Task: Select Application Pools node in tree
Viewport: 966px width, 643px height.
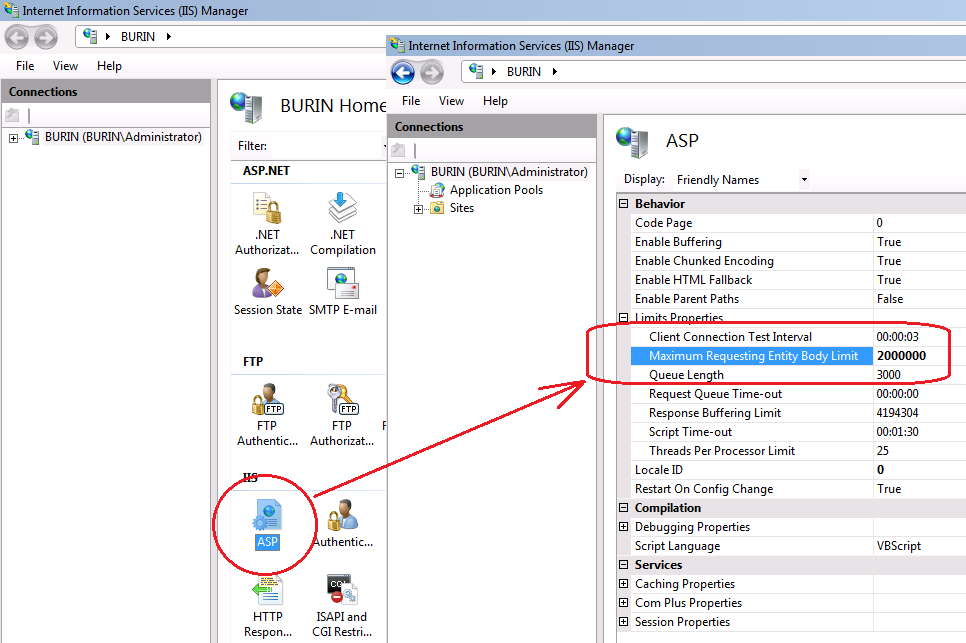Action: pyautogui.click(x=496, y=190)
